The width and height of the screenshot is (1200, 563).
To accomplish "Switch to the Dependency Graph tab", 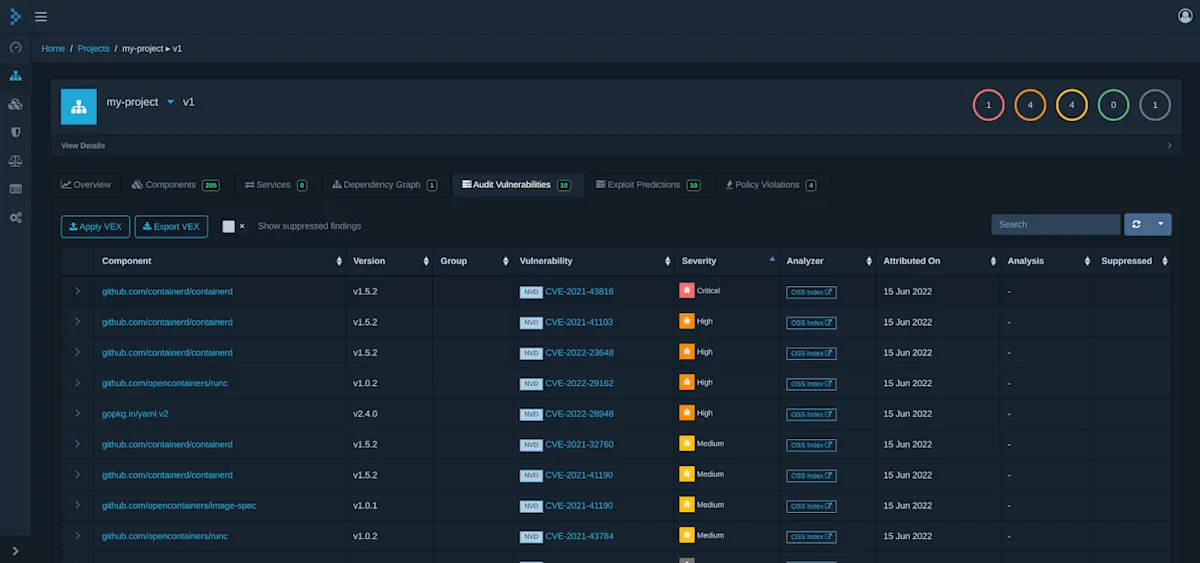I will coord(385,185).
